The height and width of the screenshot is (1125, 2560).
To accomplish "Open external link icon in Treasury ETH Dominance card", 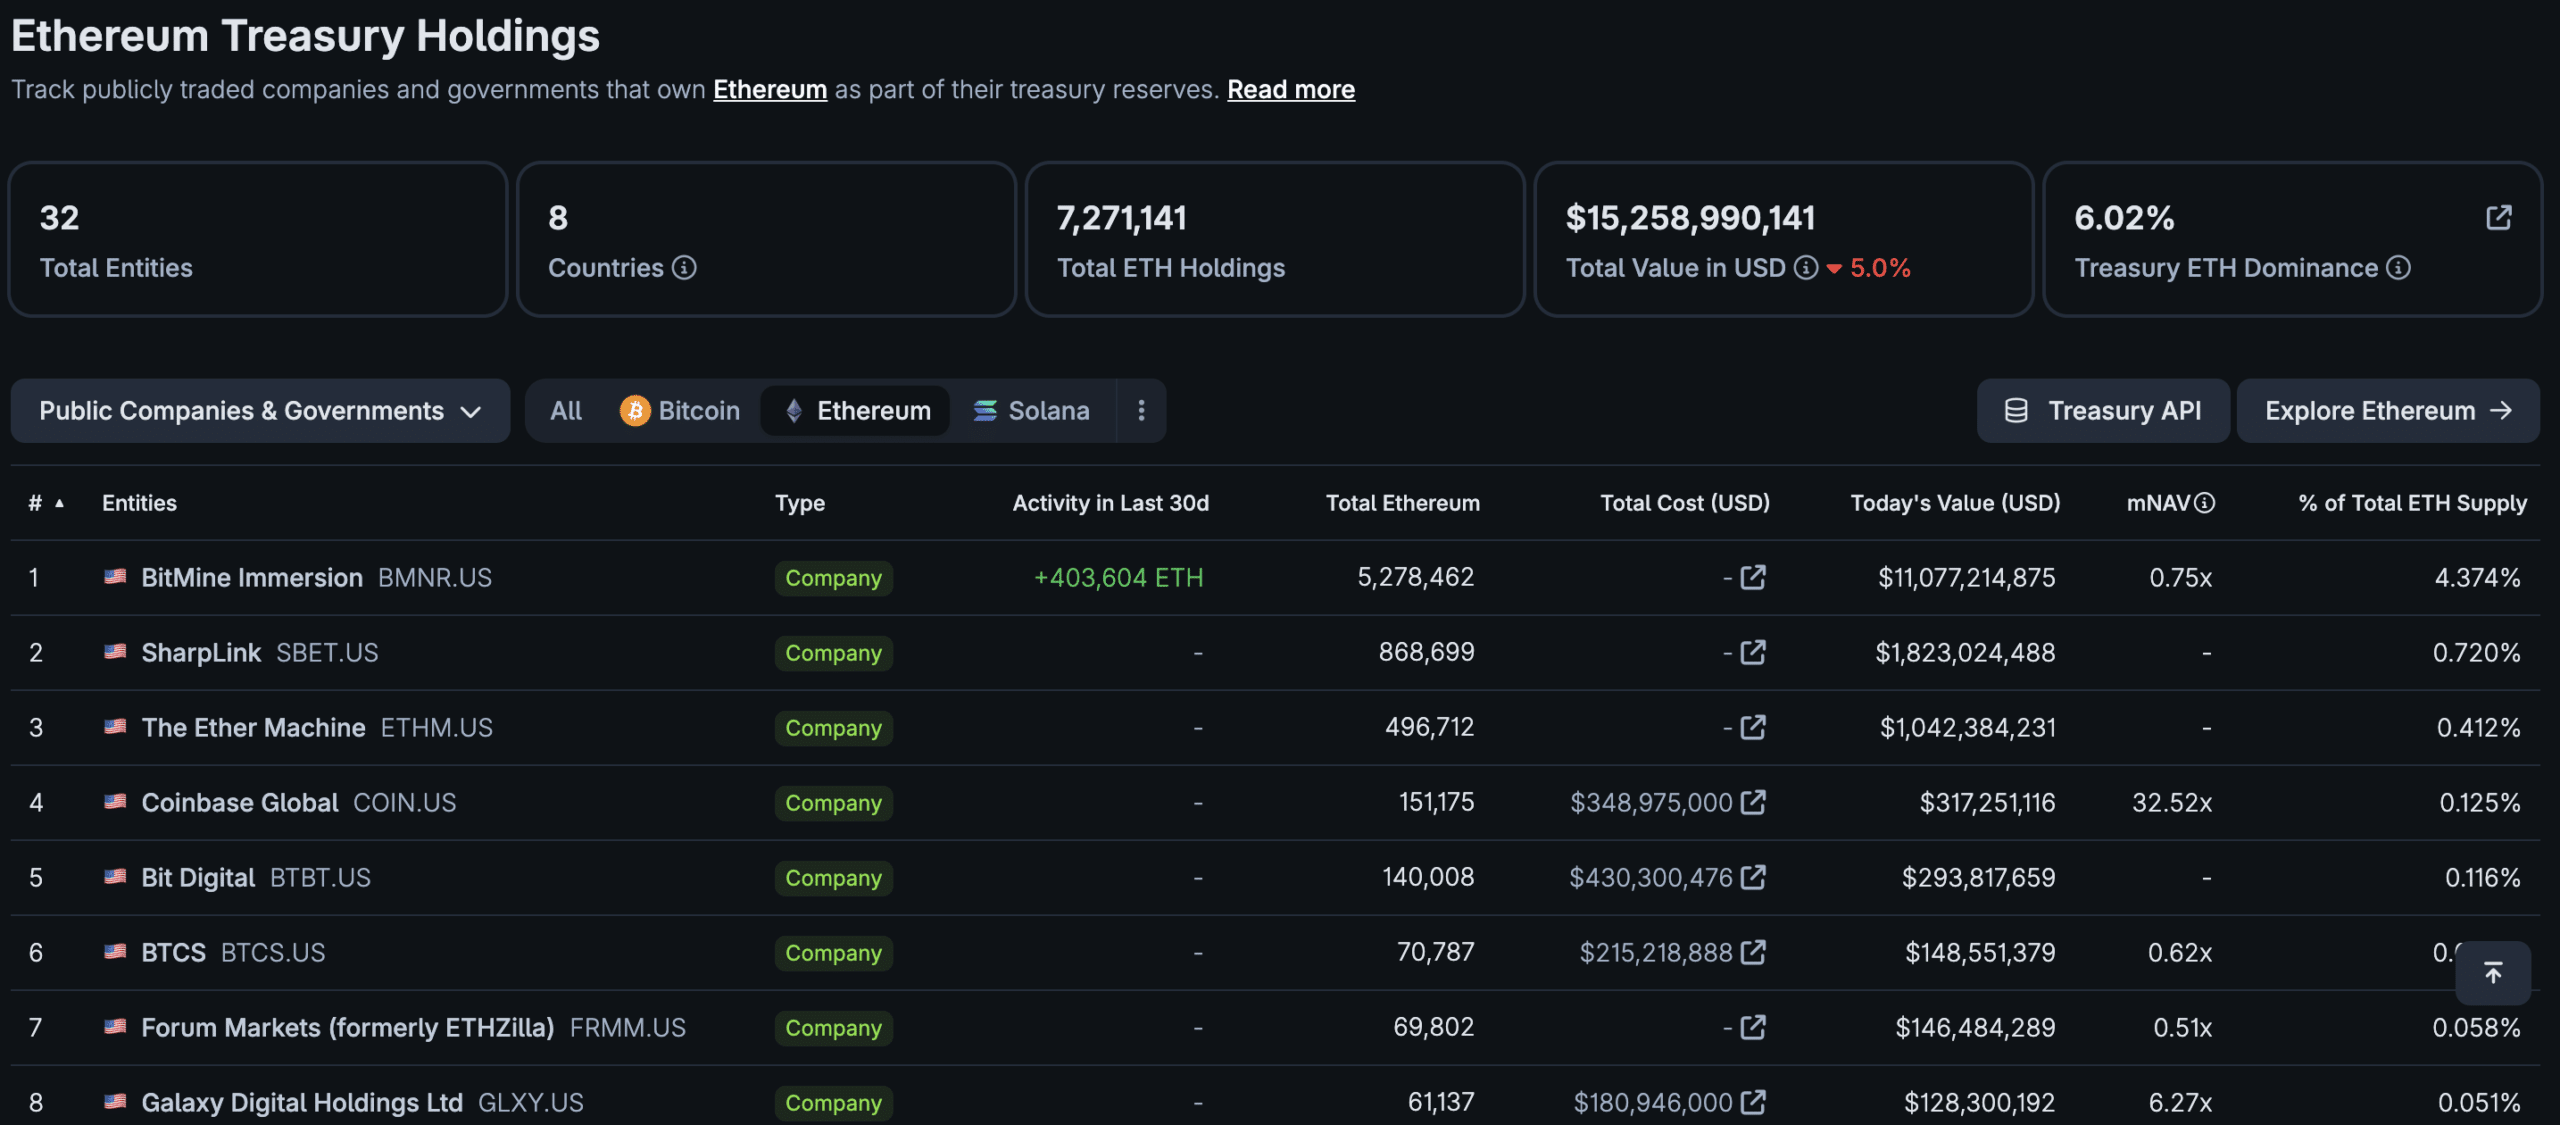I will tap(2498, 217).
